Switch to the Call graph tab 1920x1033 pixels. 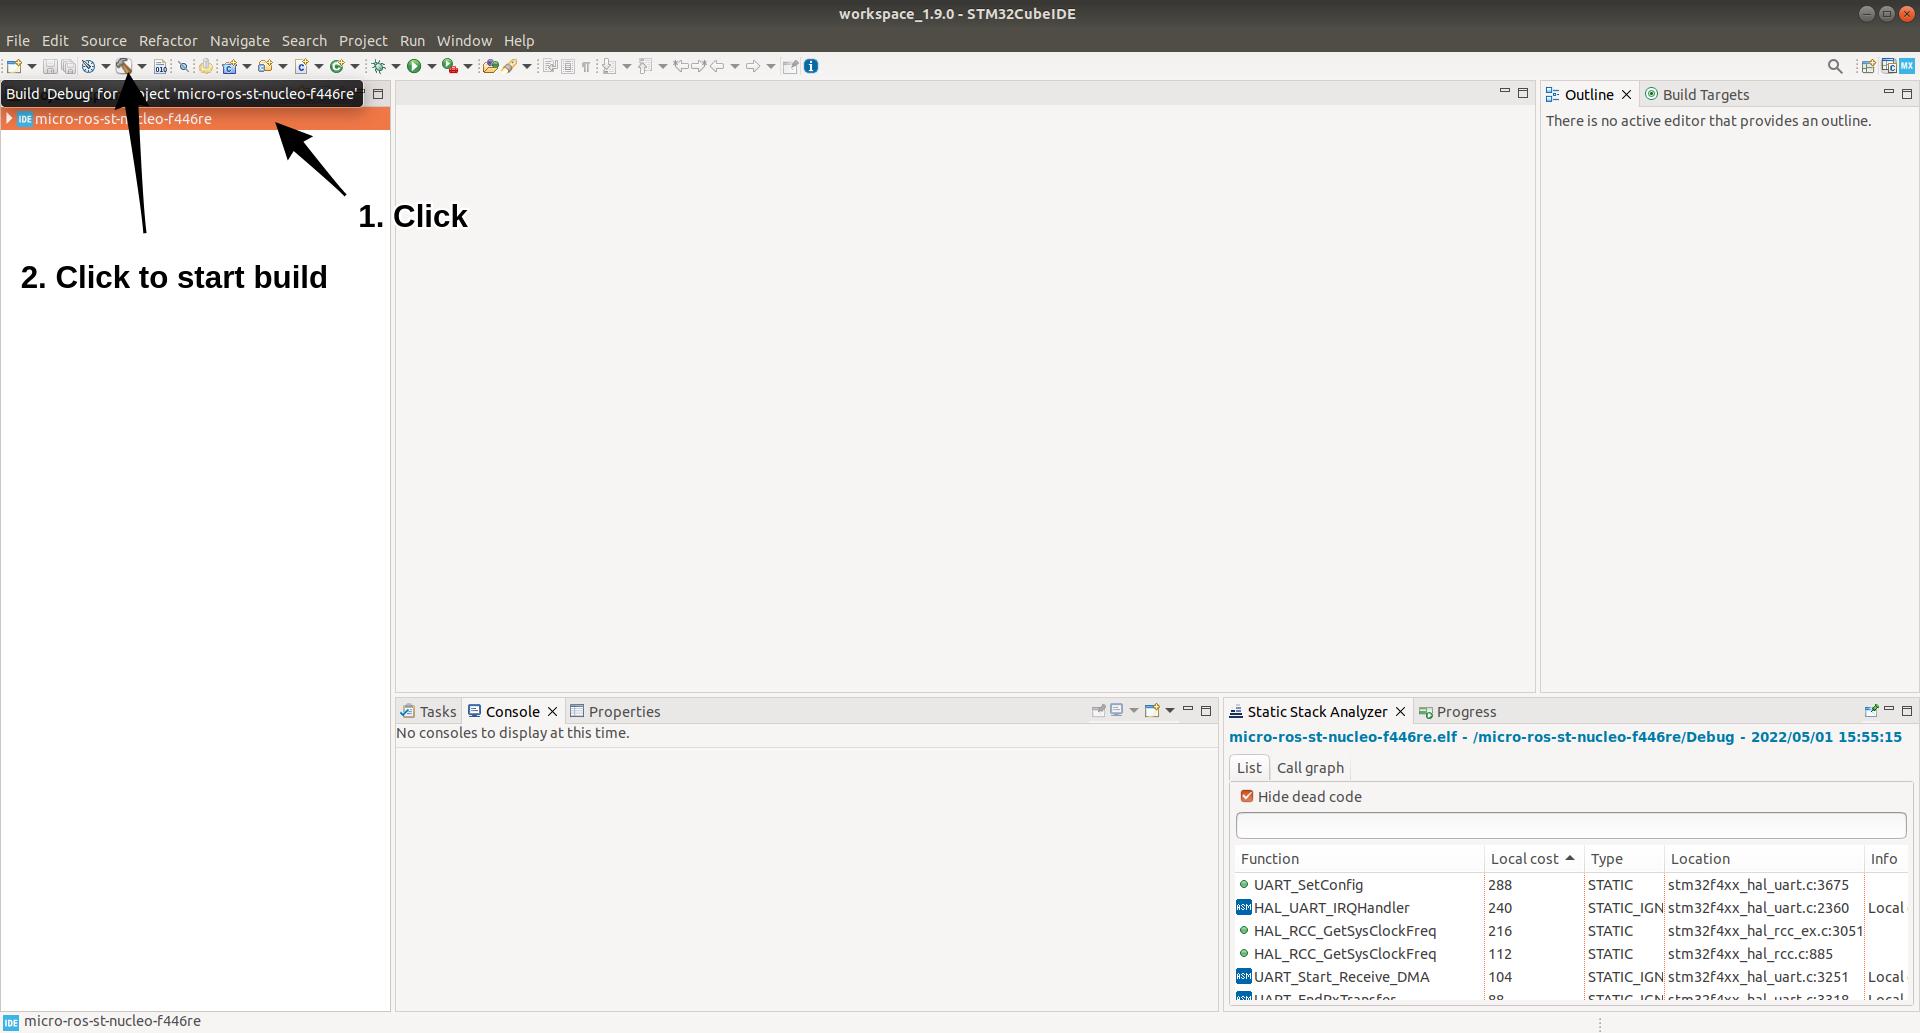pyautogui.click(x=1310, y=767)
